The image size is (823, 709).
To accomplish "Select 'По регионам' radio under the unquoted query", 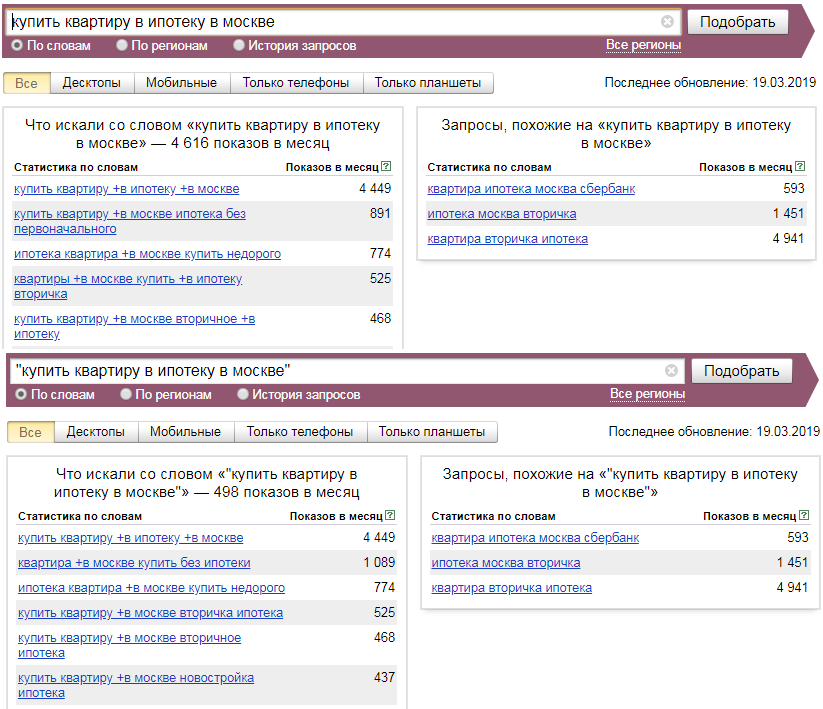I will pos(122,45).
